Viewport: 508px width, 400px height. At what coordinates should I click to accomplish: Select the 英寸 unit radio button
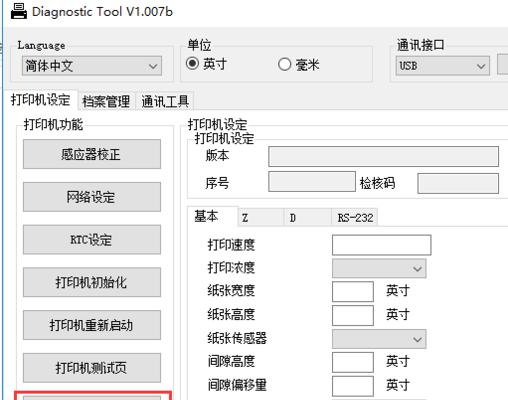click(x=192, y=63)
